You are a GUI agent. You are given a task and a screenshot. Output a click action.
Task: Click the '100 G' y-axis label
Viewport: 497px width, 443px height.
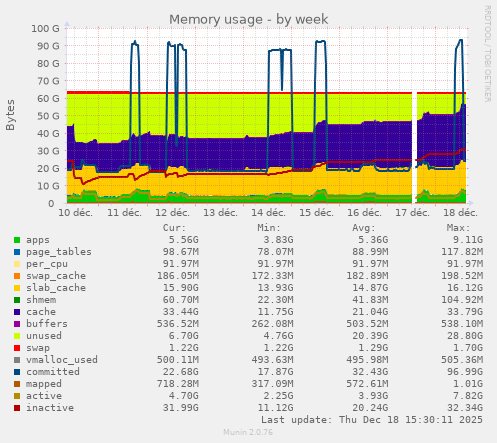[45, 28]
